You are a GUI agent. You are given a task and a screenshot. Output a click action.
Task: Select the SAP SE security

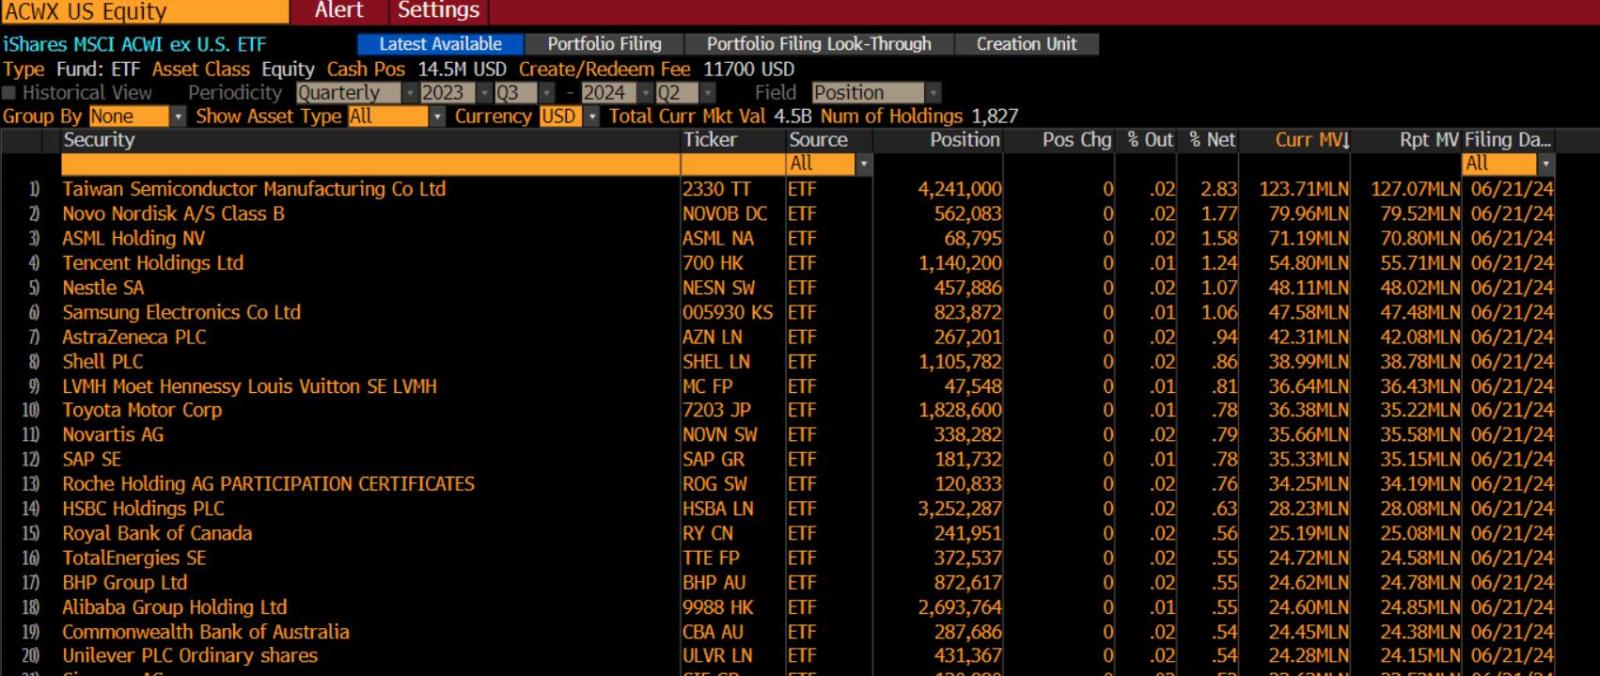[x=91, y=459]
